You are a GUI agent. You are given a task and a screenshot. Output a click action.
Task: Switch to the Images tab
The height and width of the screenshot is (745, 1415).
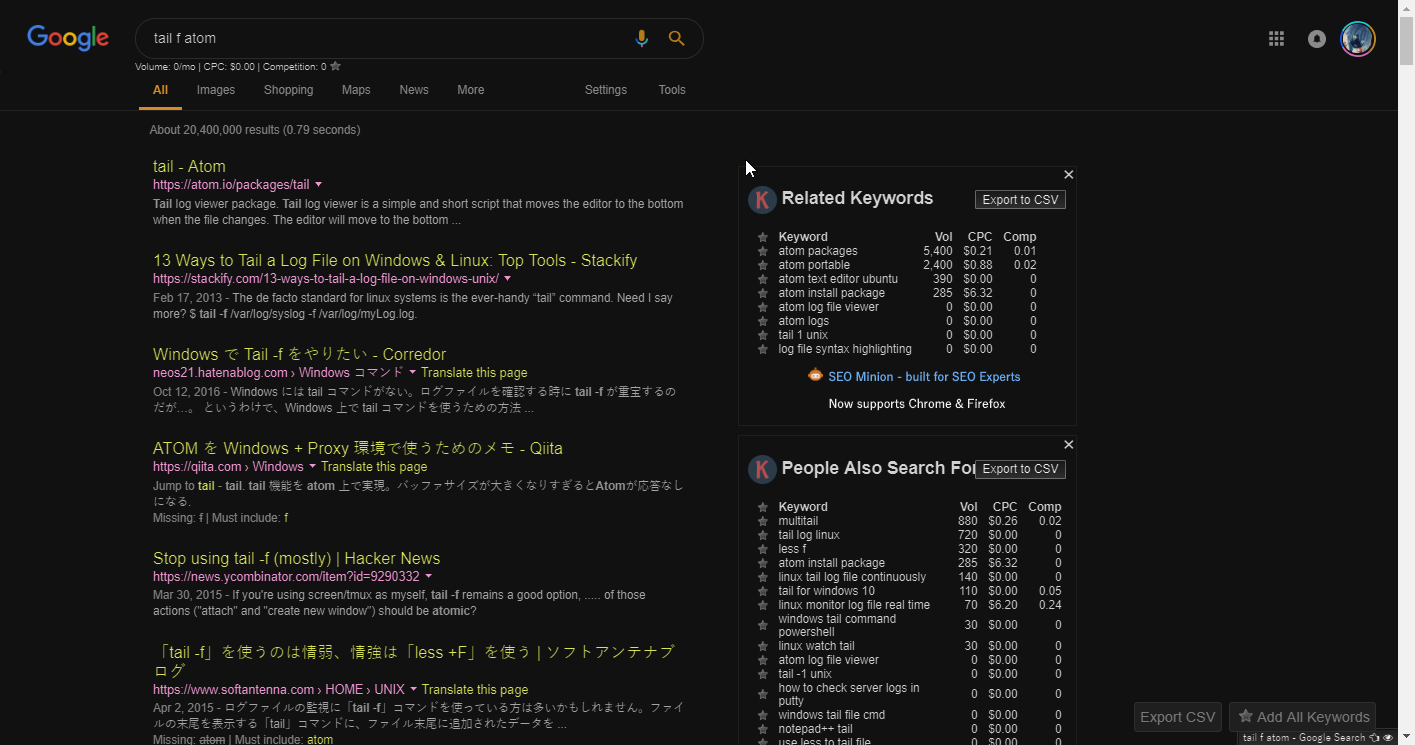(216, 90)
